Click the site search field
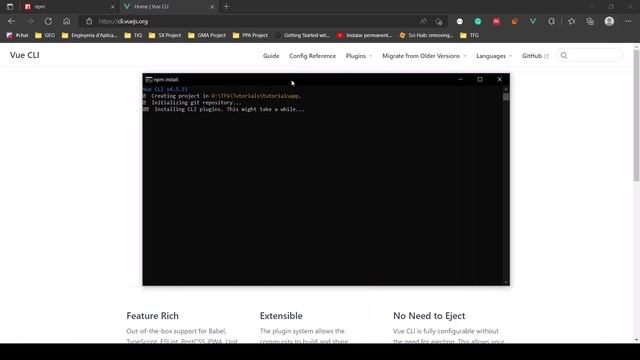 (x=590, y=56)
